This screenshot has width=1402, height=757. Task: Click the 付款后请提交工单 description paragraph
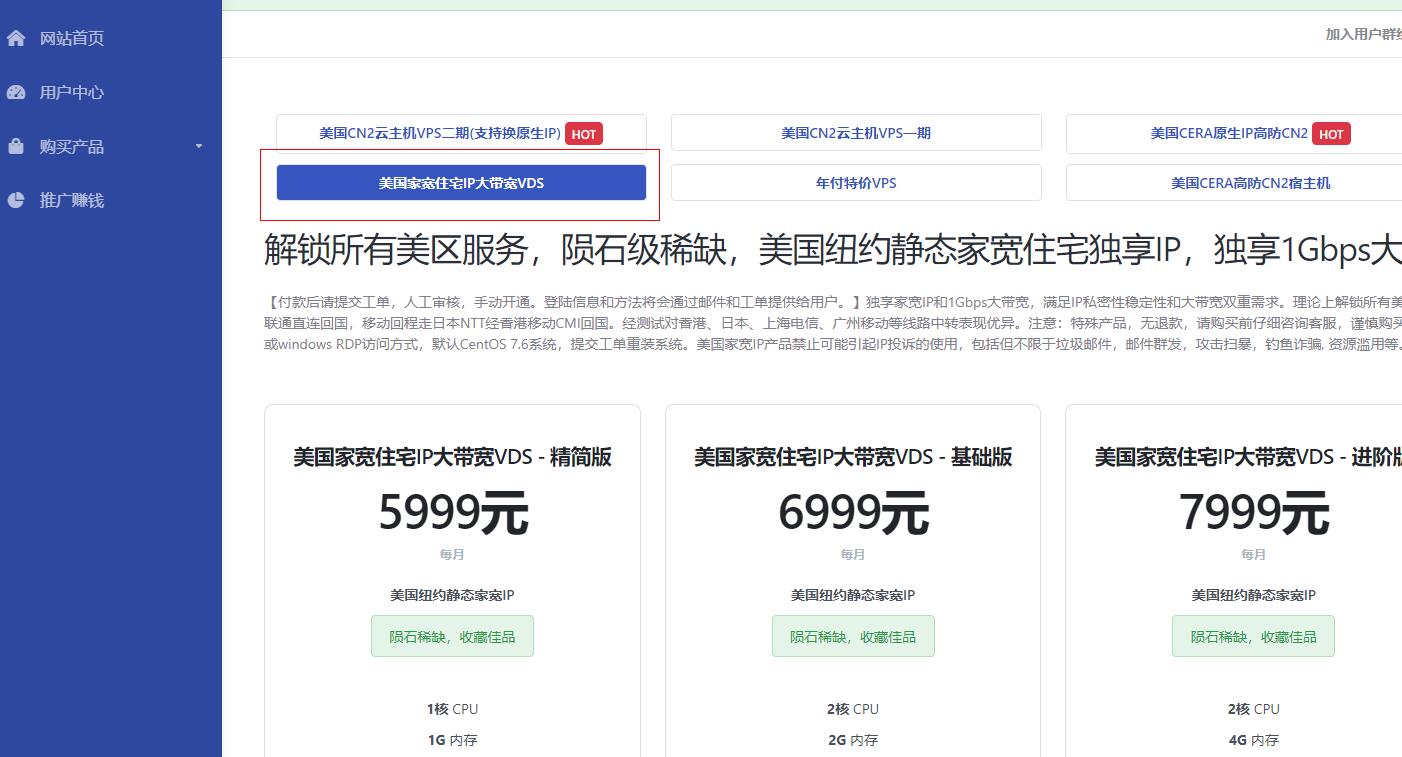833,323
